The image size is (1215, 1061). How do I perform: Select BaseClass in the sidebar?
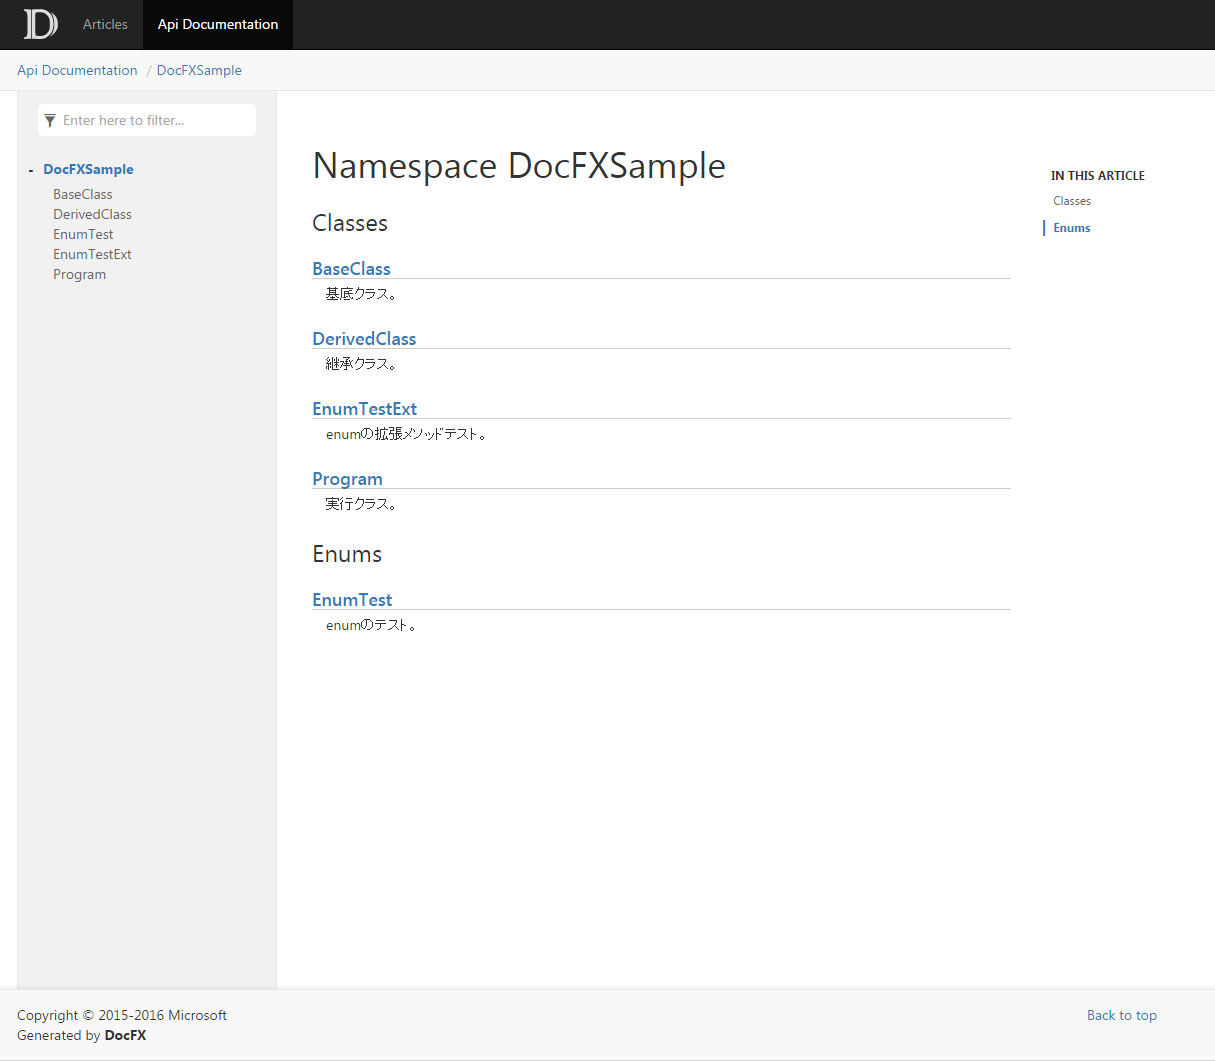click(x=82, y=194)
